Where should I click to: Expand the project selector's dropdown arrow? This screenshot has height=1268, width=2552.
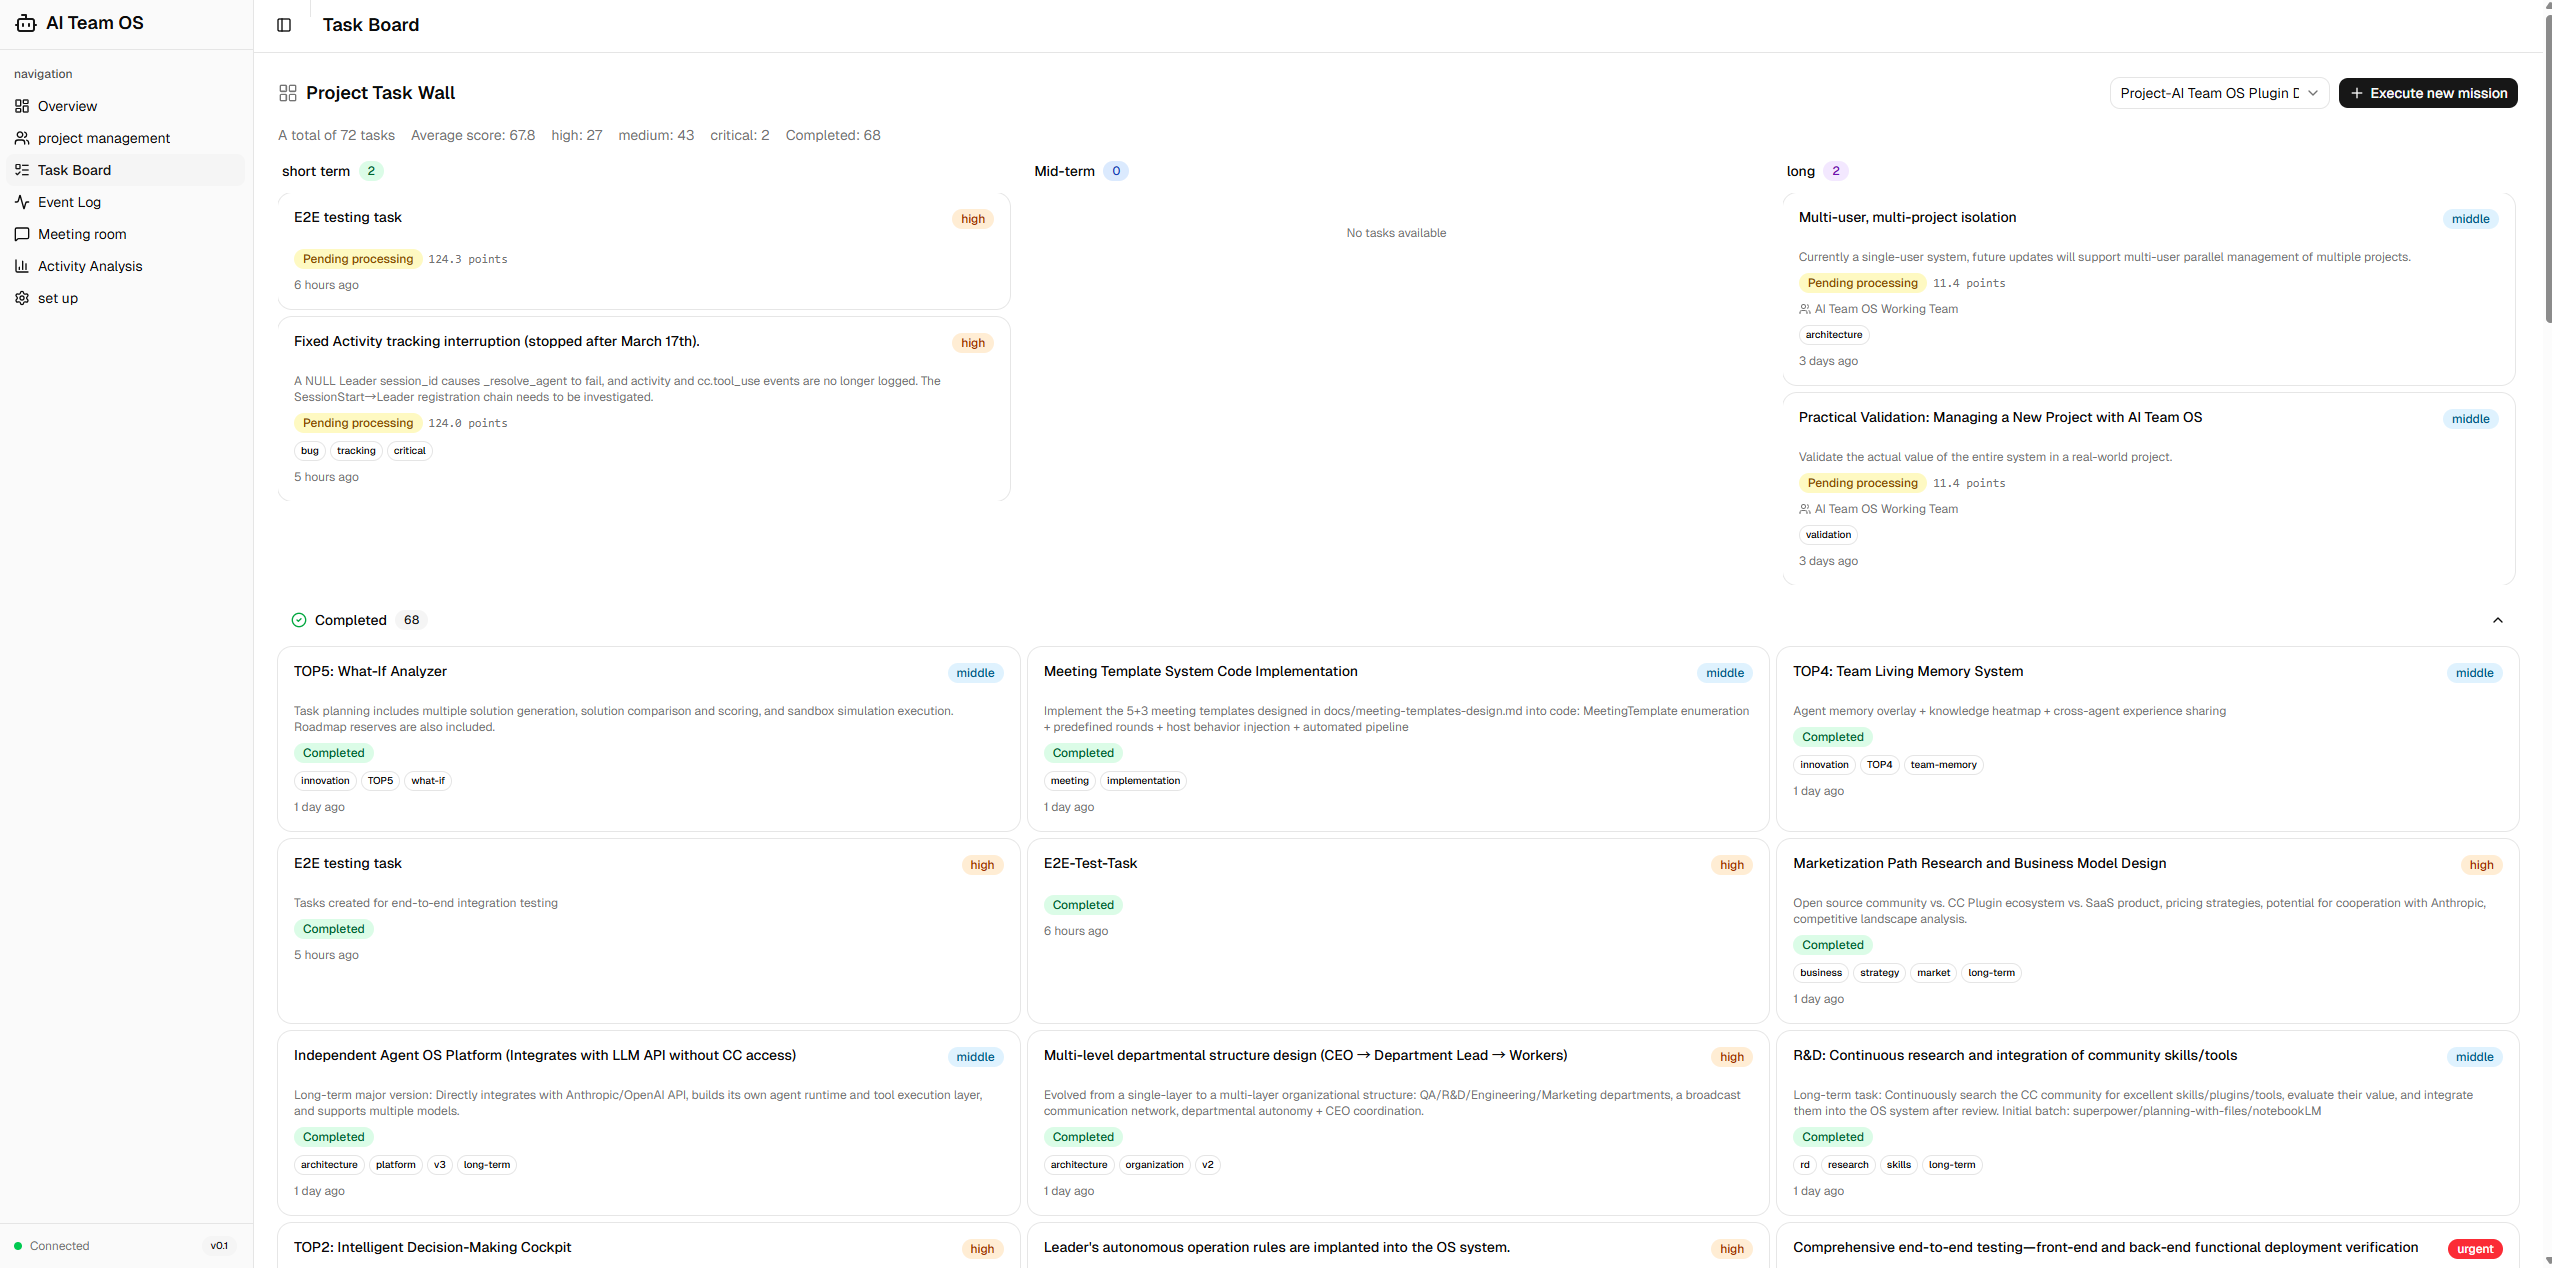click(2313, 93)
